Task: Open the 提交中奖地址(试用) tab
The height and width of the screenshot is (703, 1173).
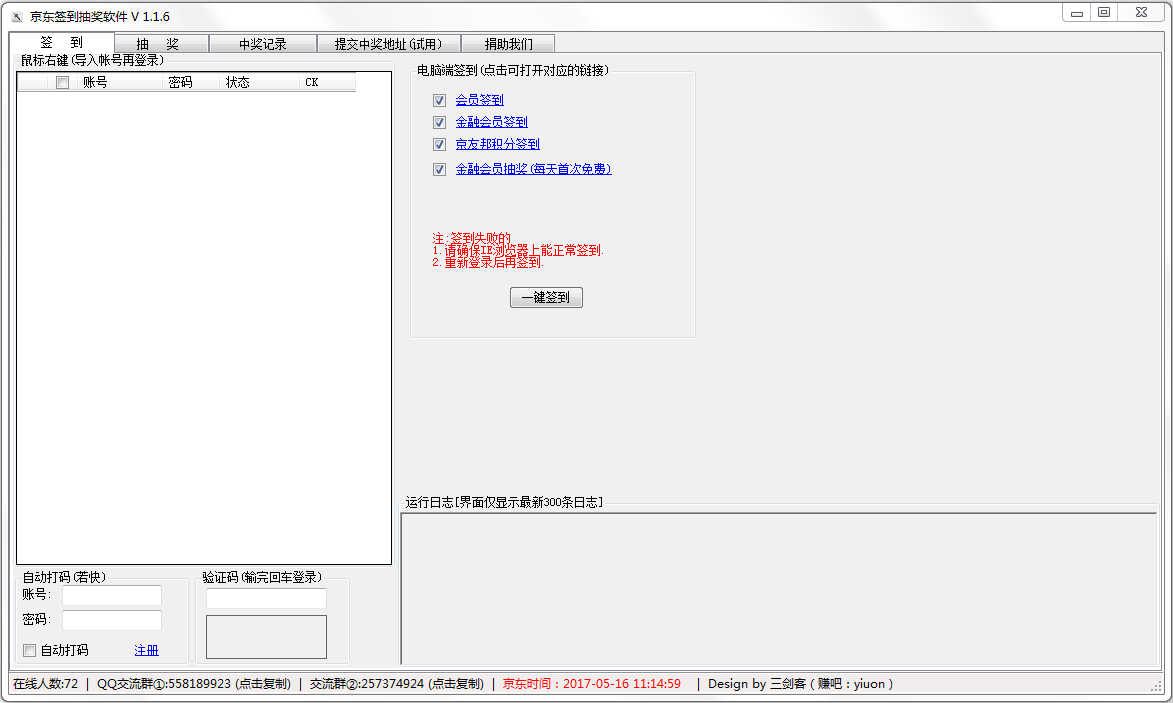Action: (x=387, y=43)
